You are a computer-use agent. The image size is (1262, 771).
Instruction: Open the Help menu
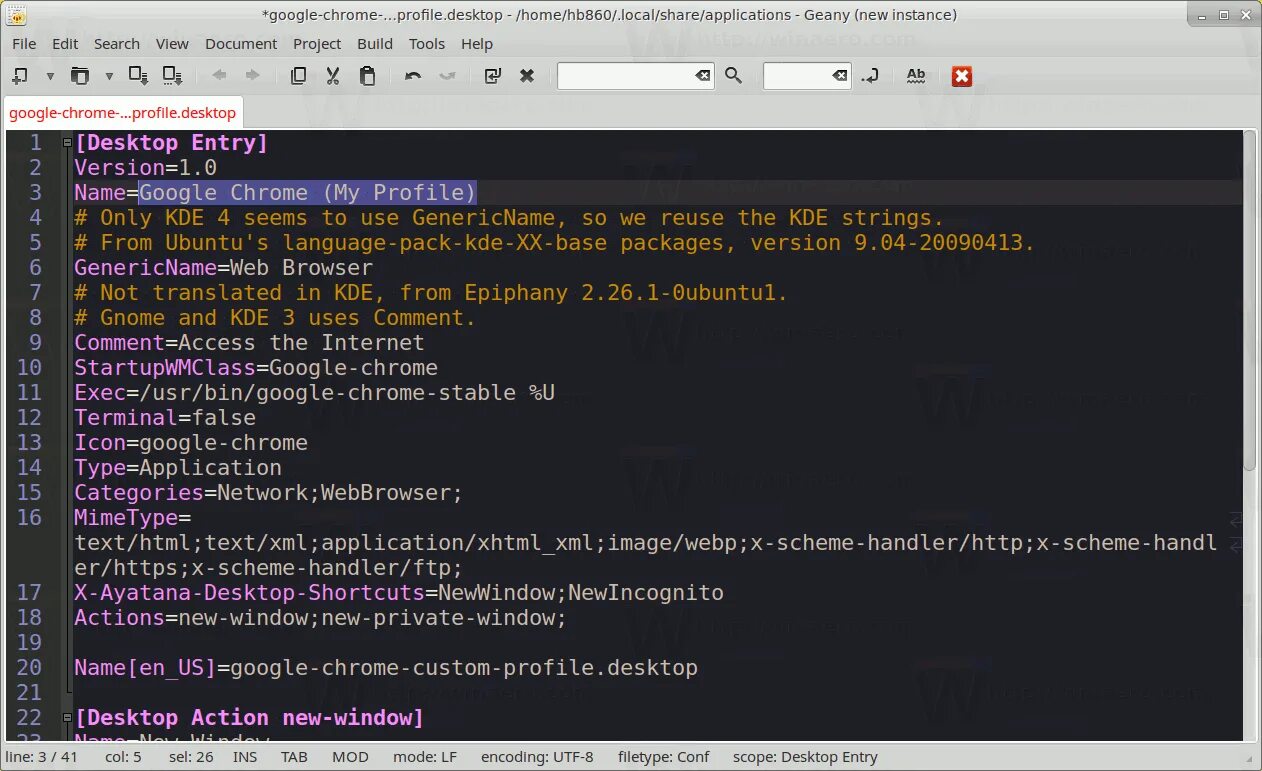[477, 44]
